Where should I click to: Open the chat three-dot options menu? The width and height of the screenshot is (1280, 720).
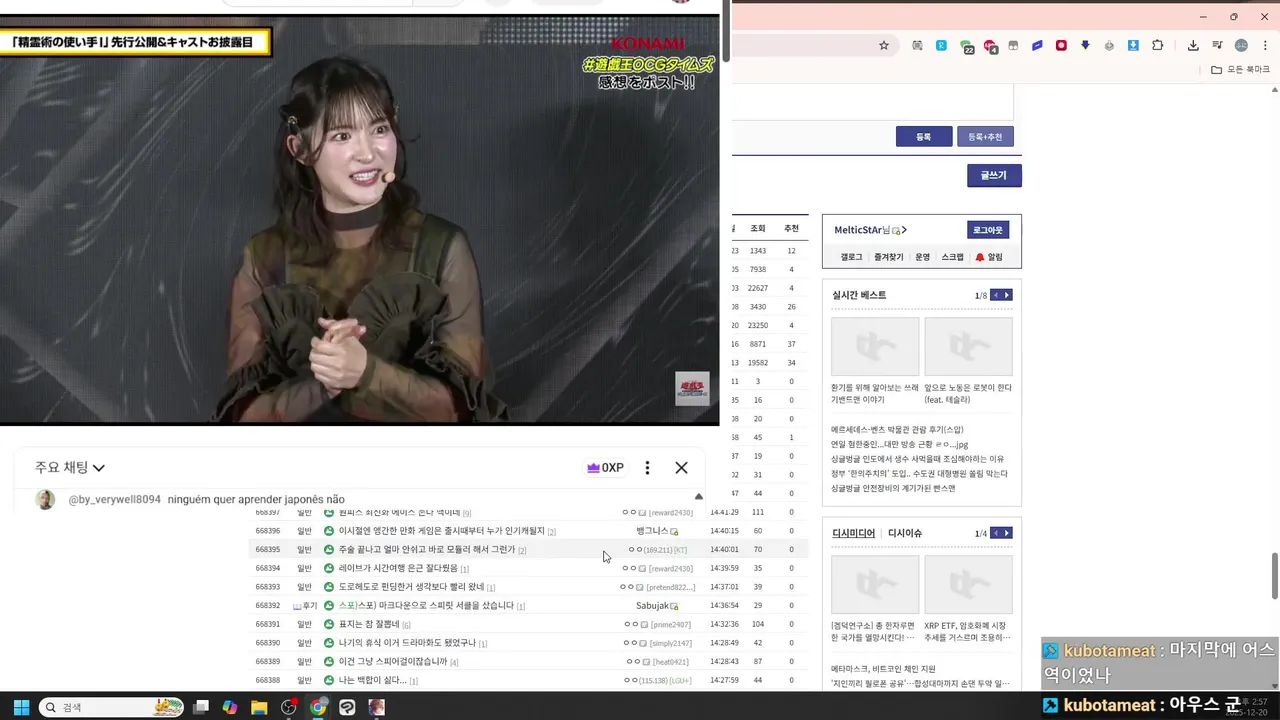click(647, 468)
